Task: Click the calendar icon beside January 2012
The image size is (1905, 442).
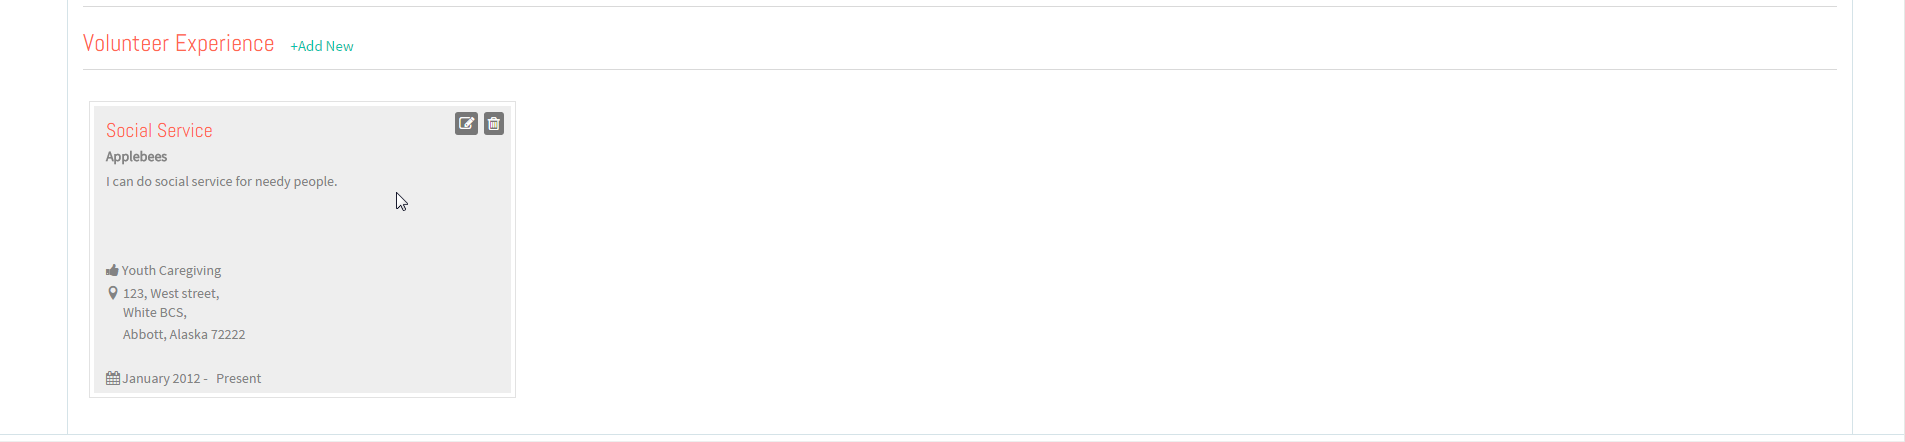Action: click(113, 378)
